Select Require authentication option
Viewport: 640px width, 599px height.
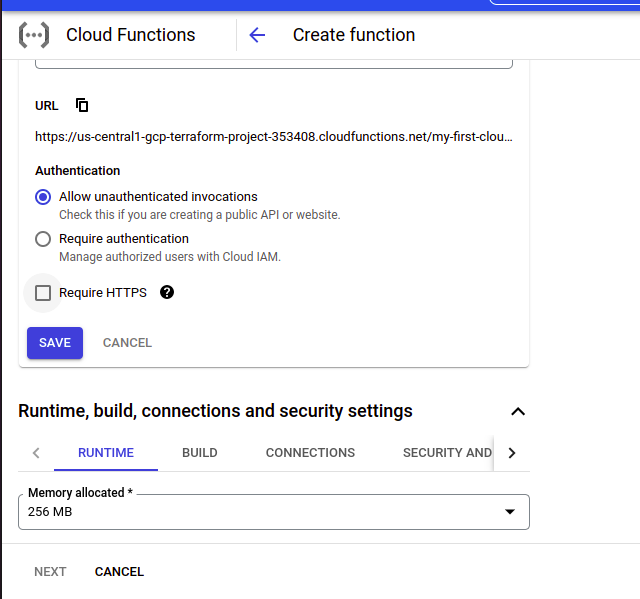(x=43, y=239)
